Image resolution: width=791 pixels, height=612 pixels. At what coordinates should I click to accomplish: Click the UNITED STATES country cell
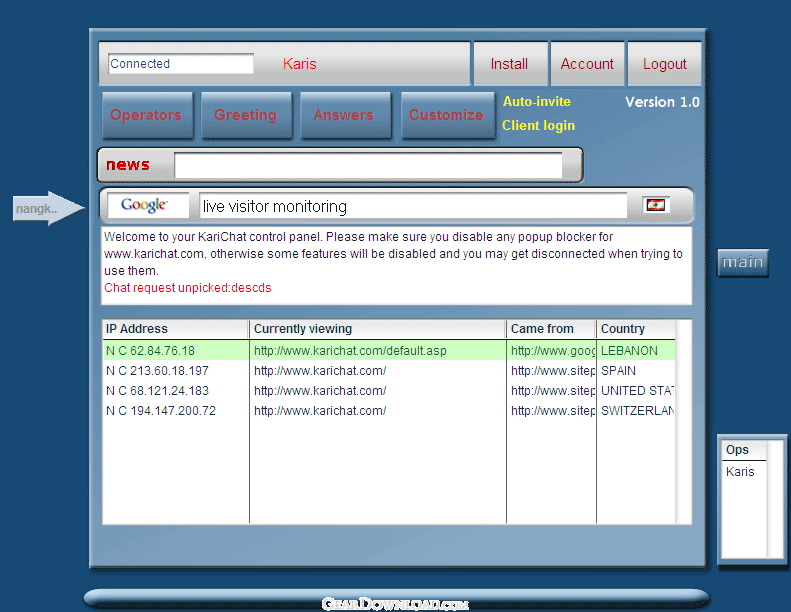click(637, 391)
